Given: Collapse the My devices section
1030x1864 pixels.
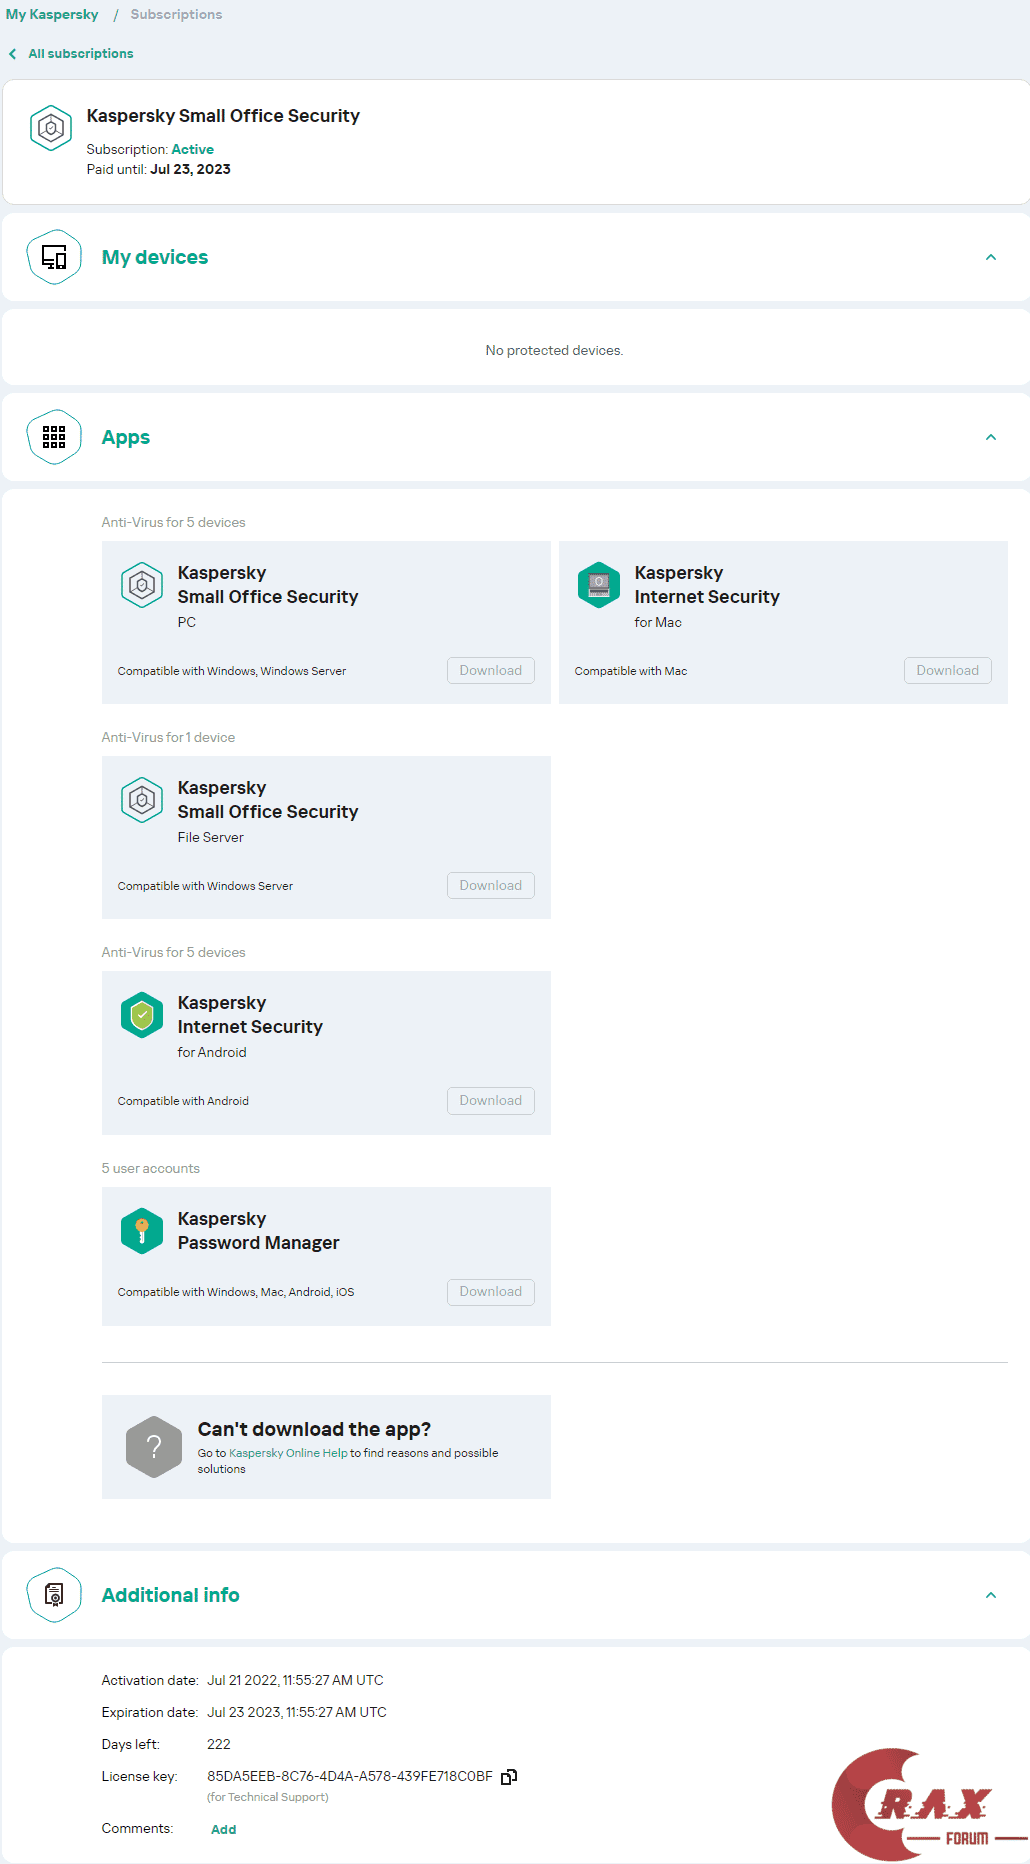Looking at the screenshot, I should tap(991, 258).
